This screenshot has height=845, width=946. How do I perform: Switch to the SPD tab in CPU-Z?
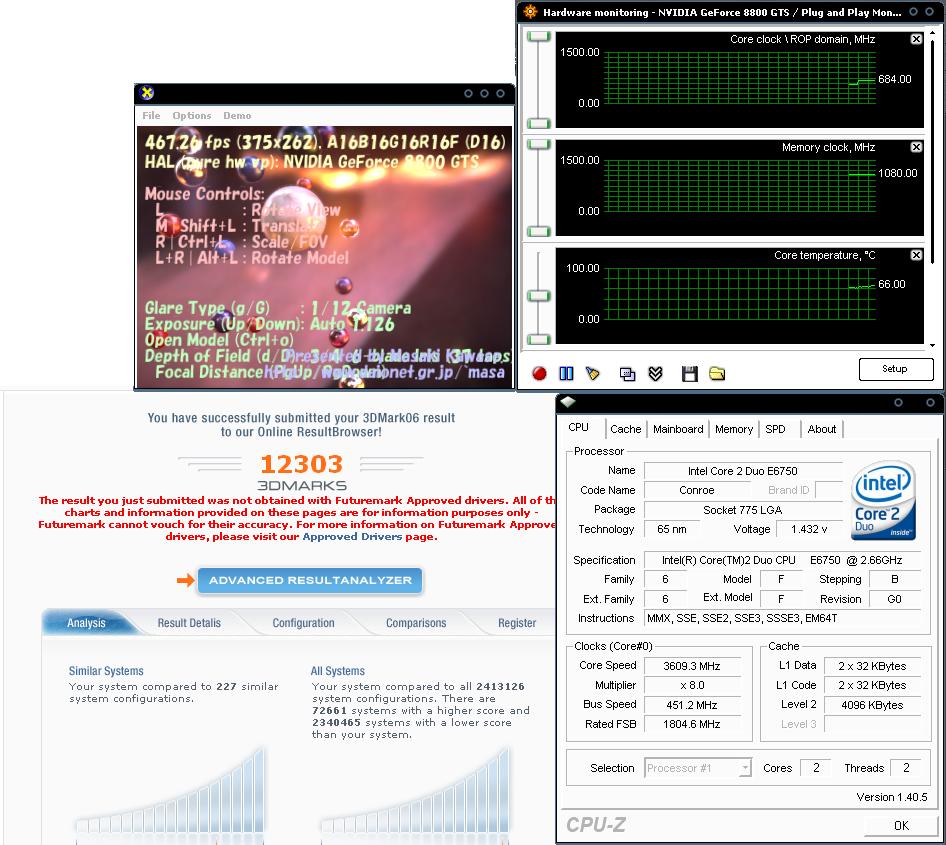click(x=775, y=429)
